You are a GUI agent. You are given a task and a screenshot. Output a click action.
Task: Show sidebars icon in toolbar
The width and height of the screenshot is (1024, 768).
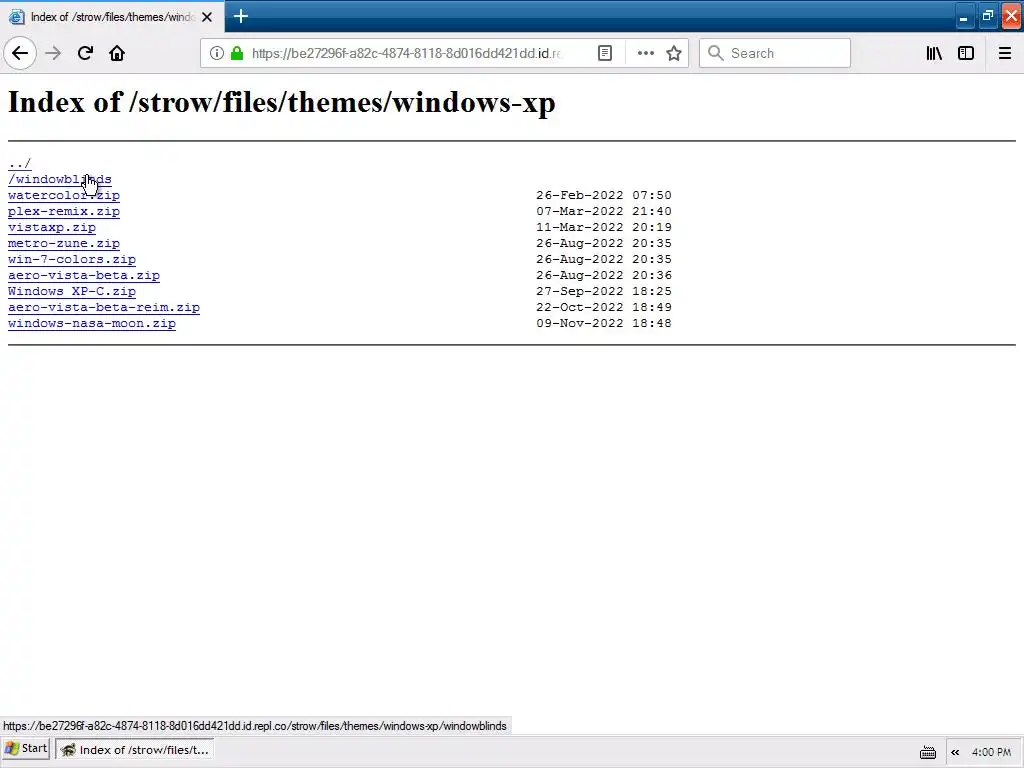pos(966,54)
